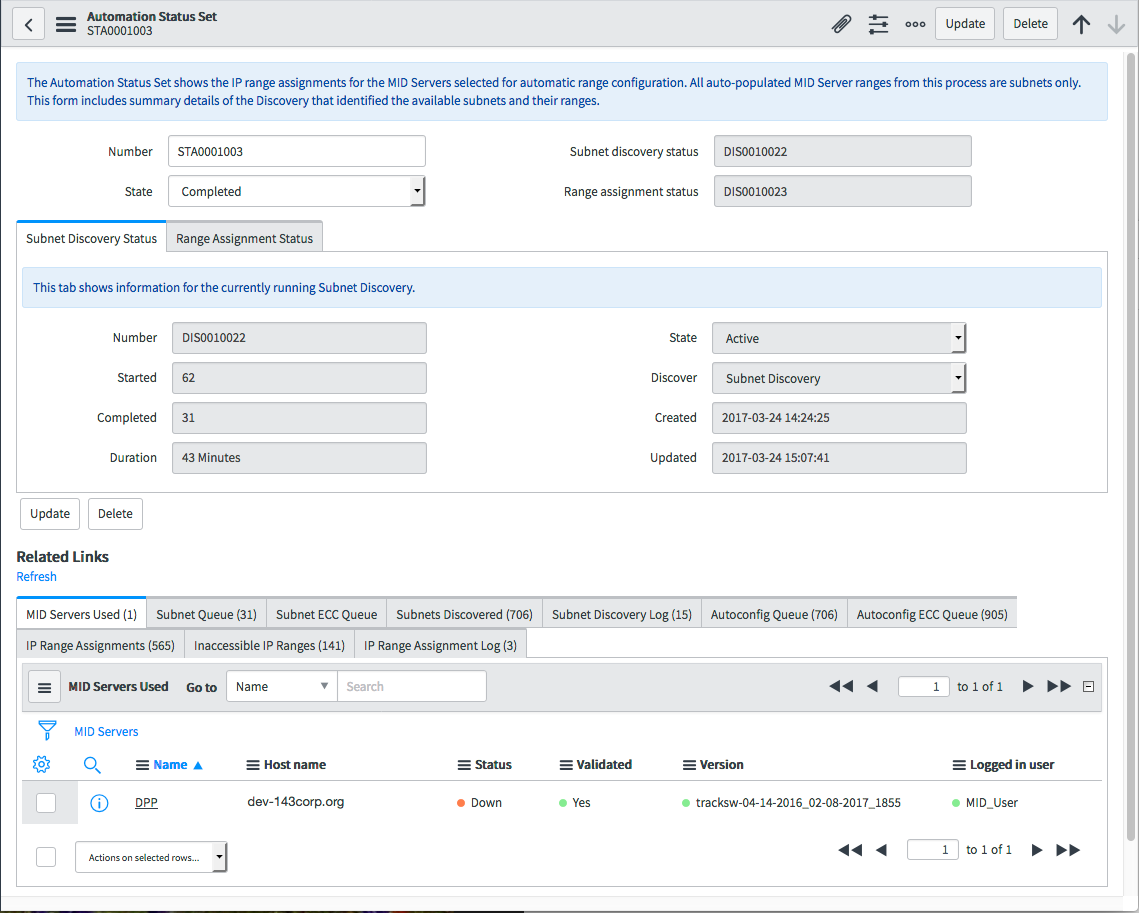Viewport: 1139px width, 913px height.
Task: Click the lower Delete button
Action: click(115, 514)
